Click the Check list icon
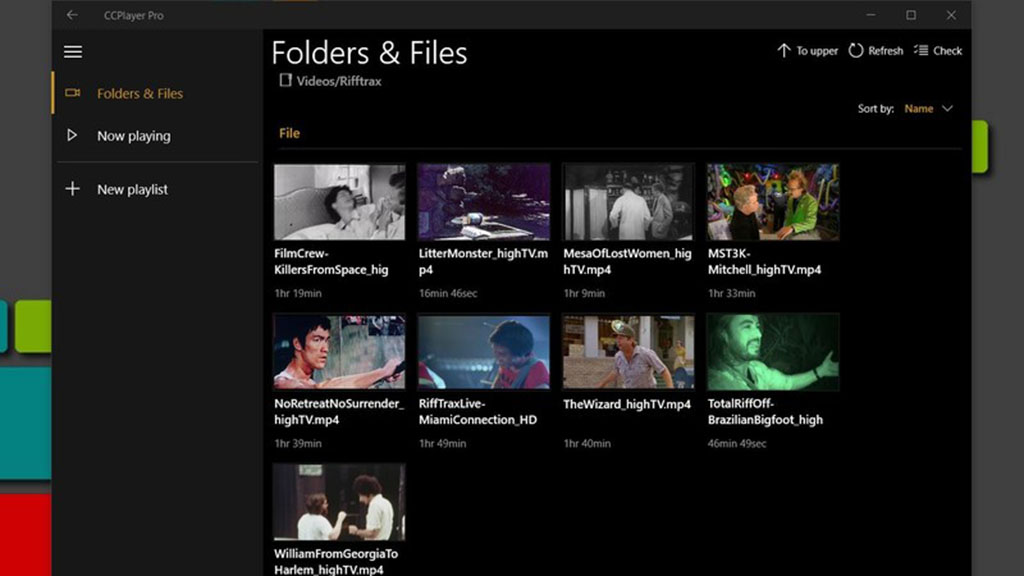 coord(921,50)
